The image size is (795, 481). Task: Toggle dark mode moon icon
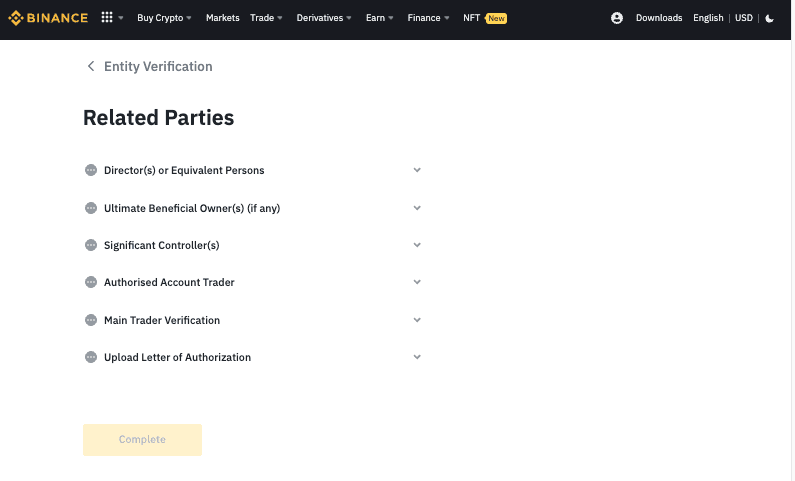pos(769,18)
